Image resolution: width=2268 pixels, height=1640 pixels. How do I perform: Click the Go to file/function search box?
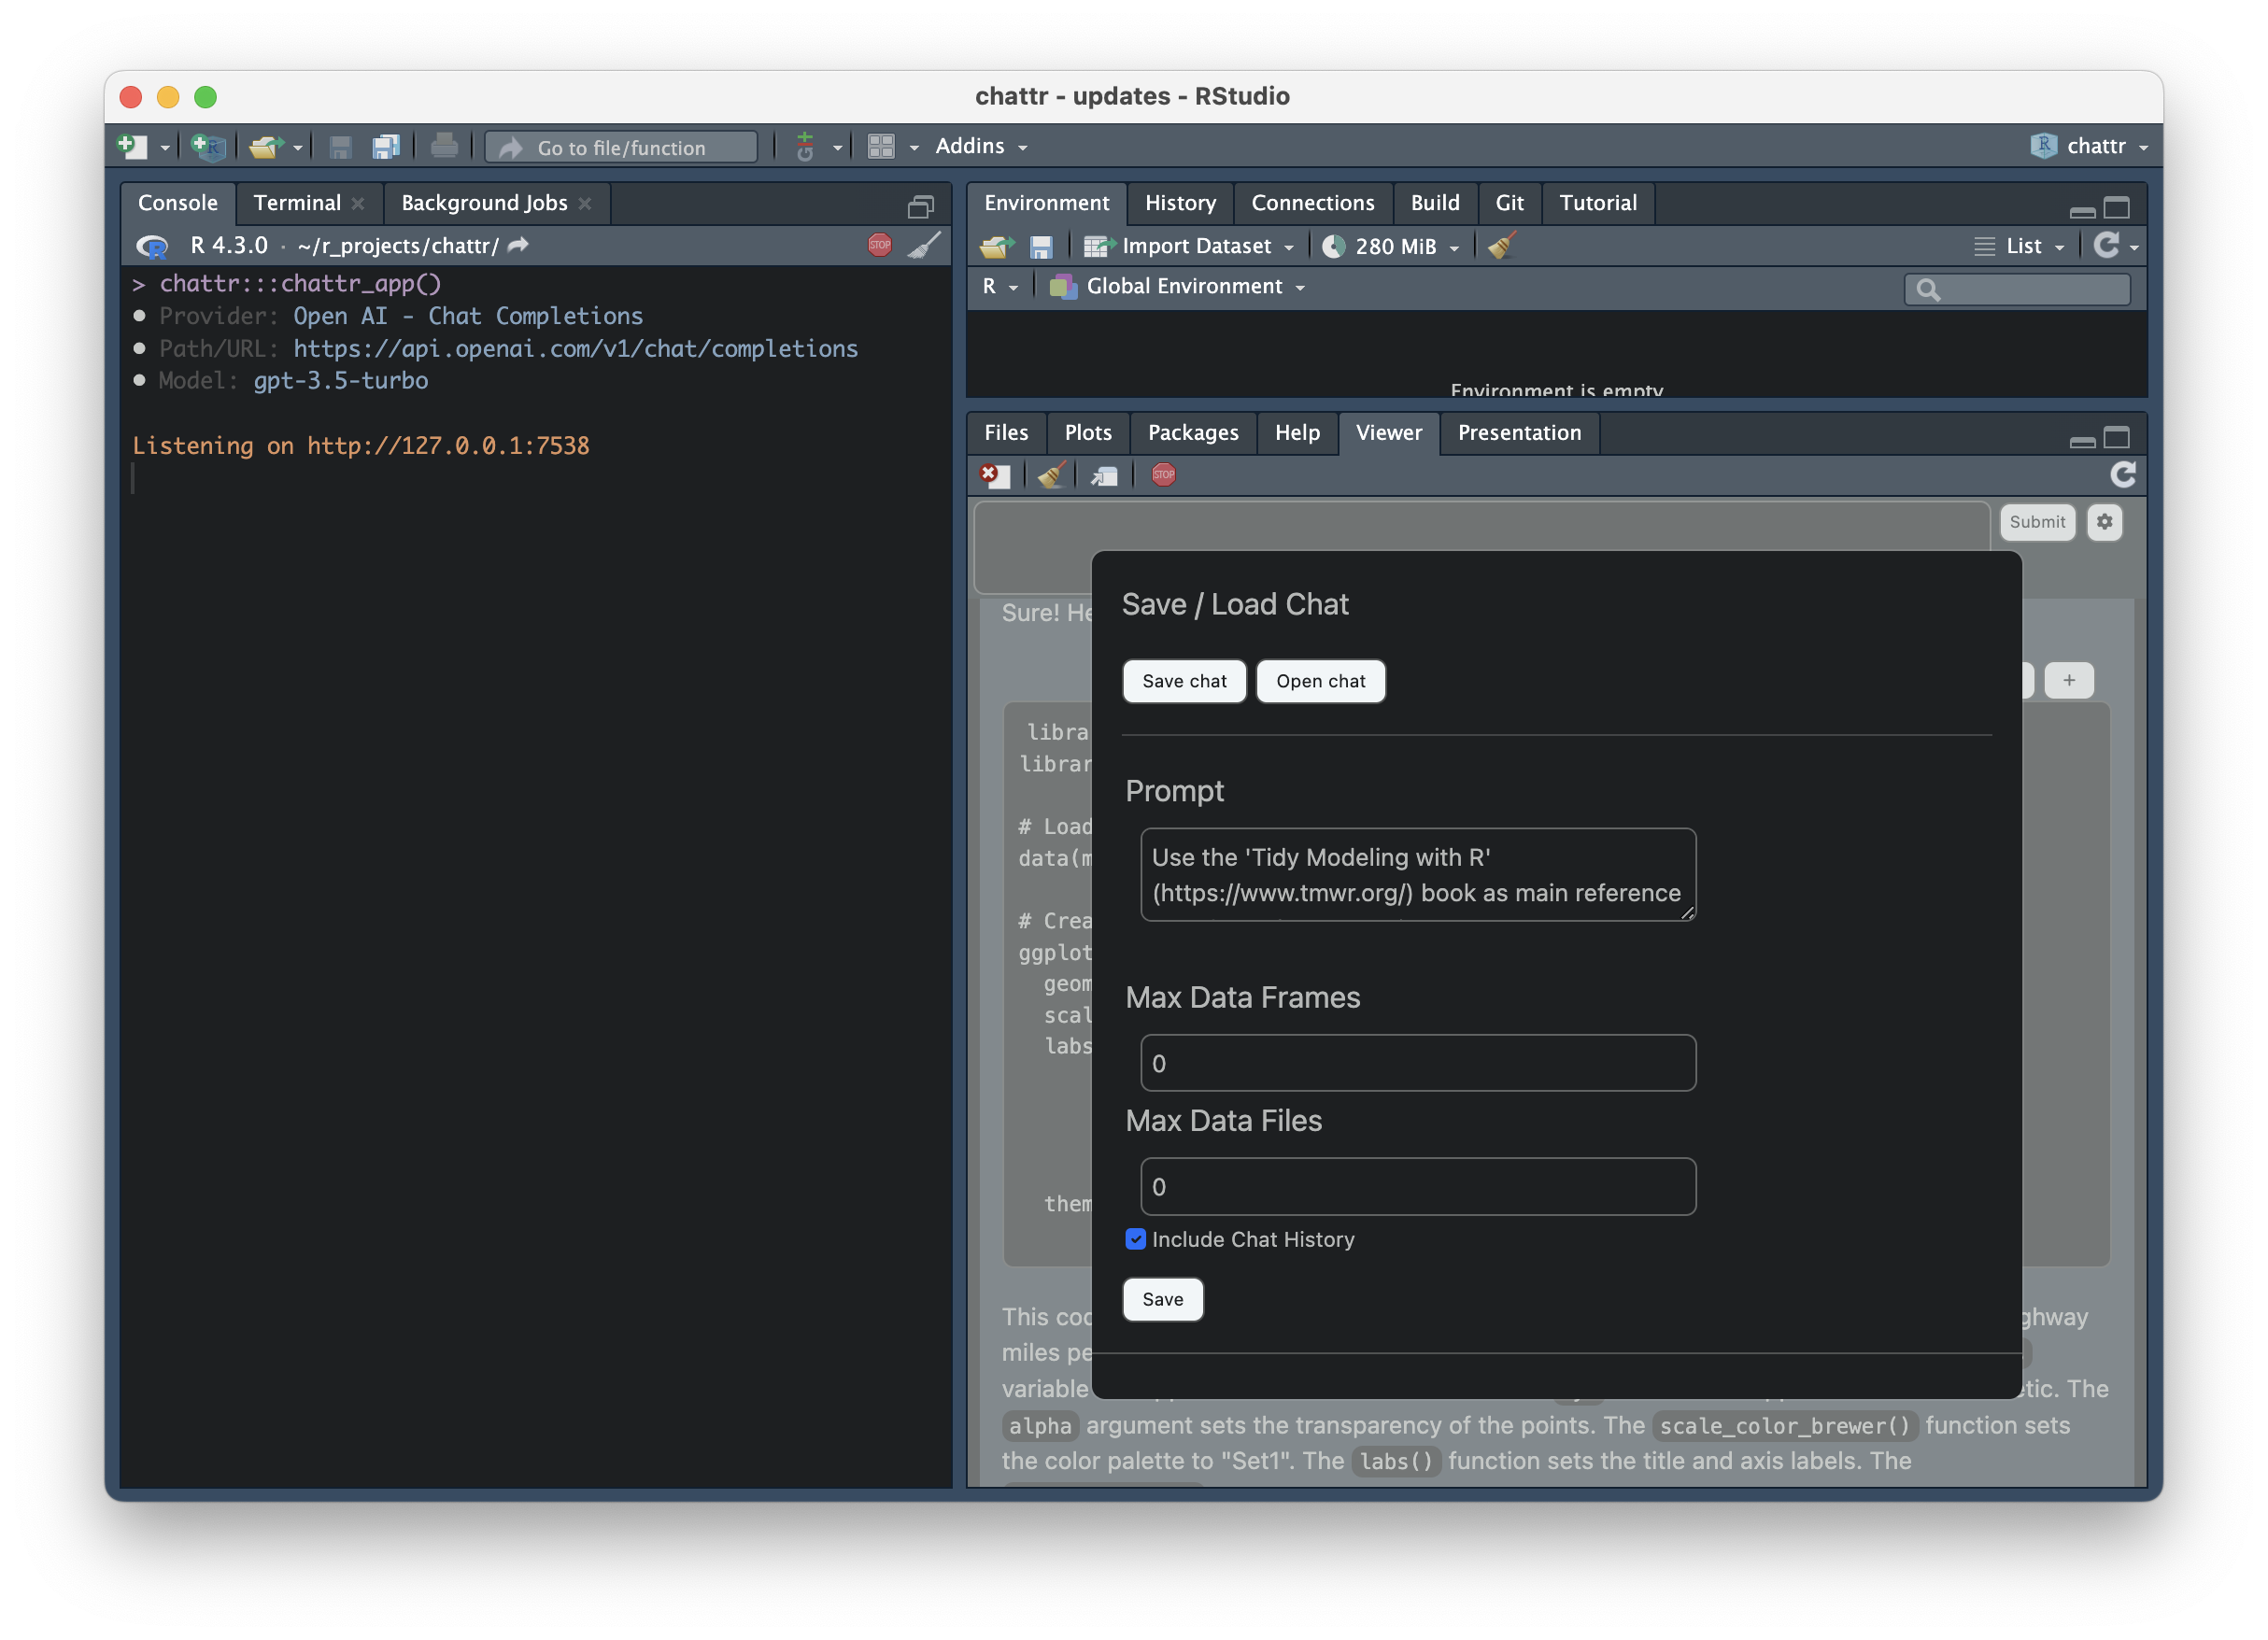pyautogui.click(x=621, y=147)
